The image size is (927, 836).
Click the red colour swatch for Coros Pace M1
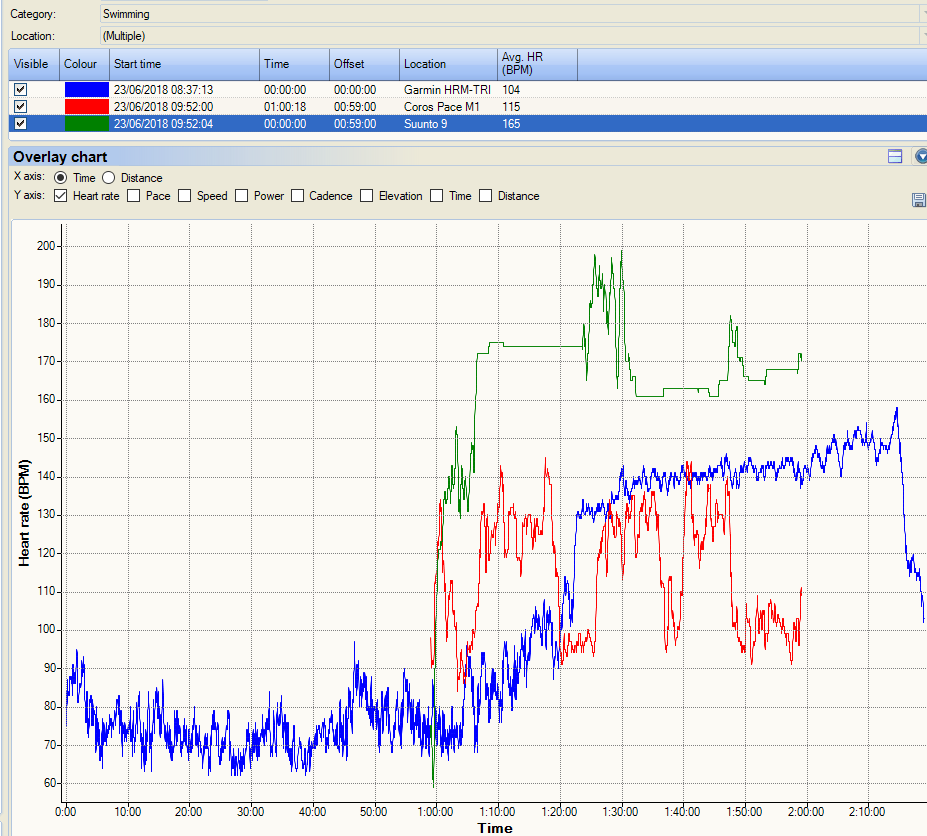click(x=85, y=106)
